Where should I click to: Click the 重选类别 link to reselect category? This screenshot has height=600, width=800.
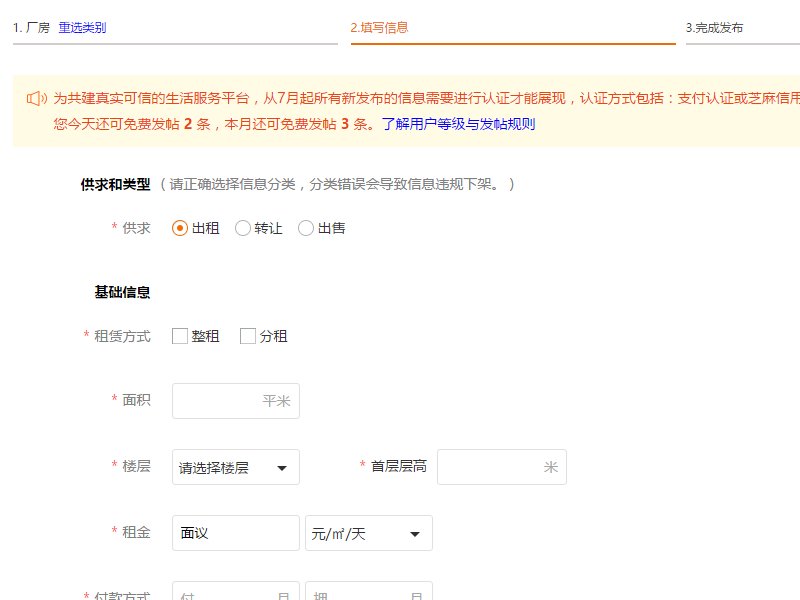[85, 28]
